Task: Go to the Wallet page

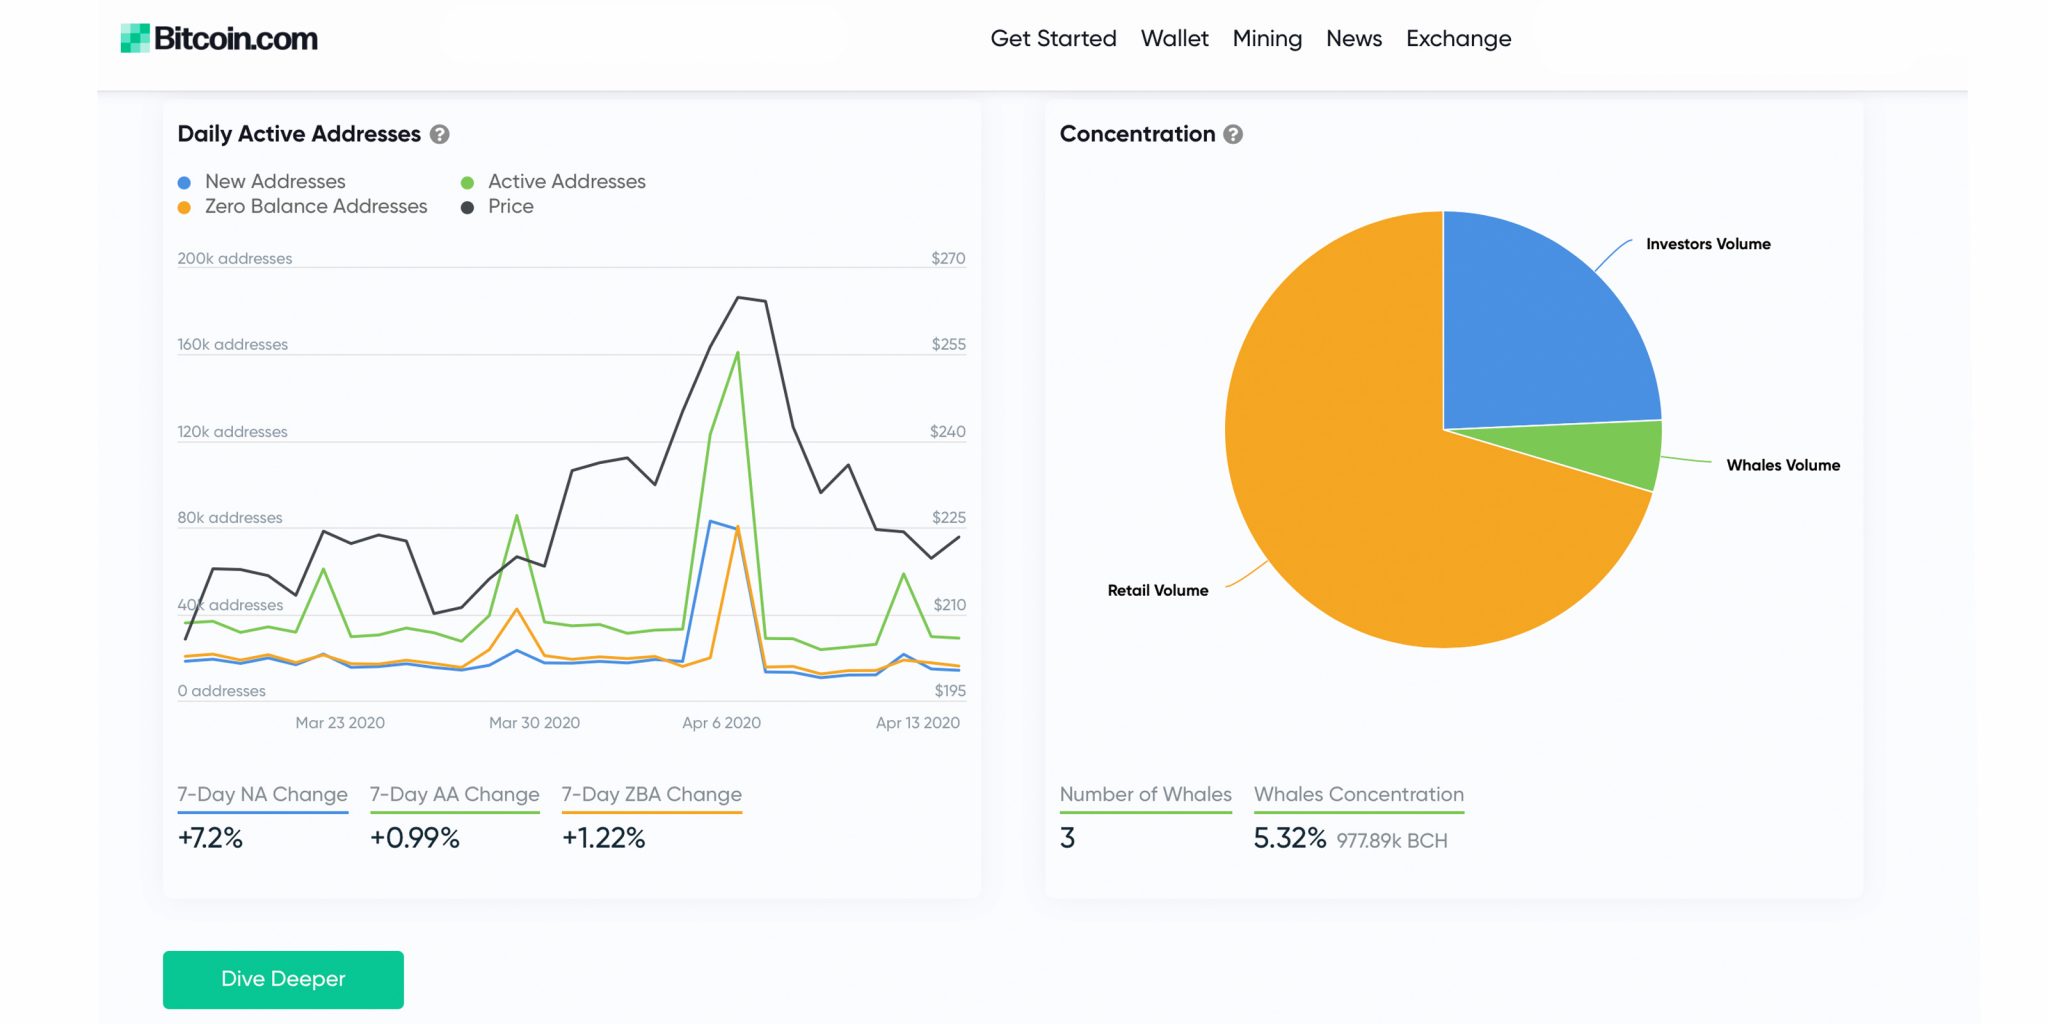Action: 1174,39
